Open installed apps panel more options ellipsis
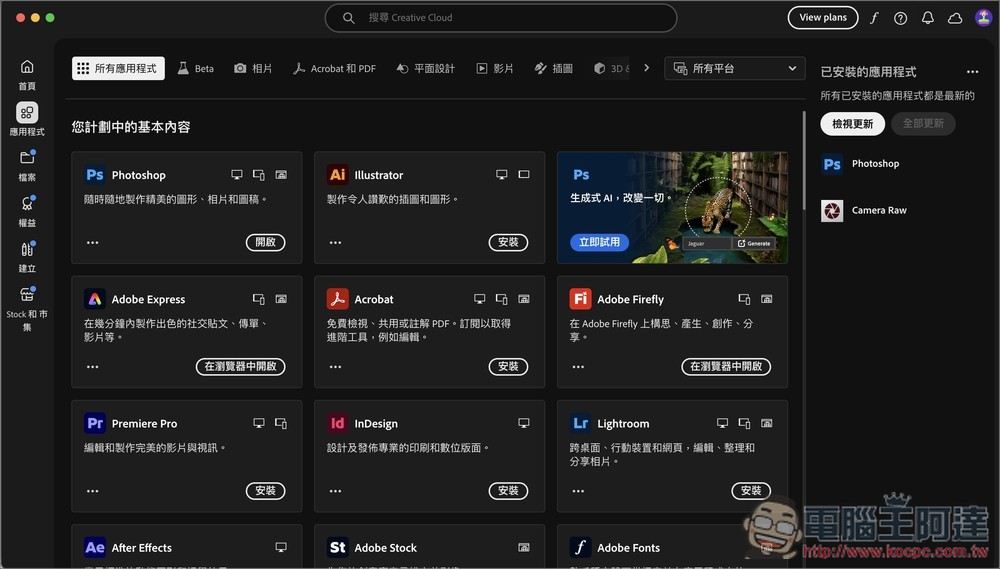The image size is (1000, 569). pyautogui.click(x=972, y=71)
